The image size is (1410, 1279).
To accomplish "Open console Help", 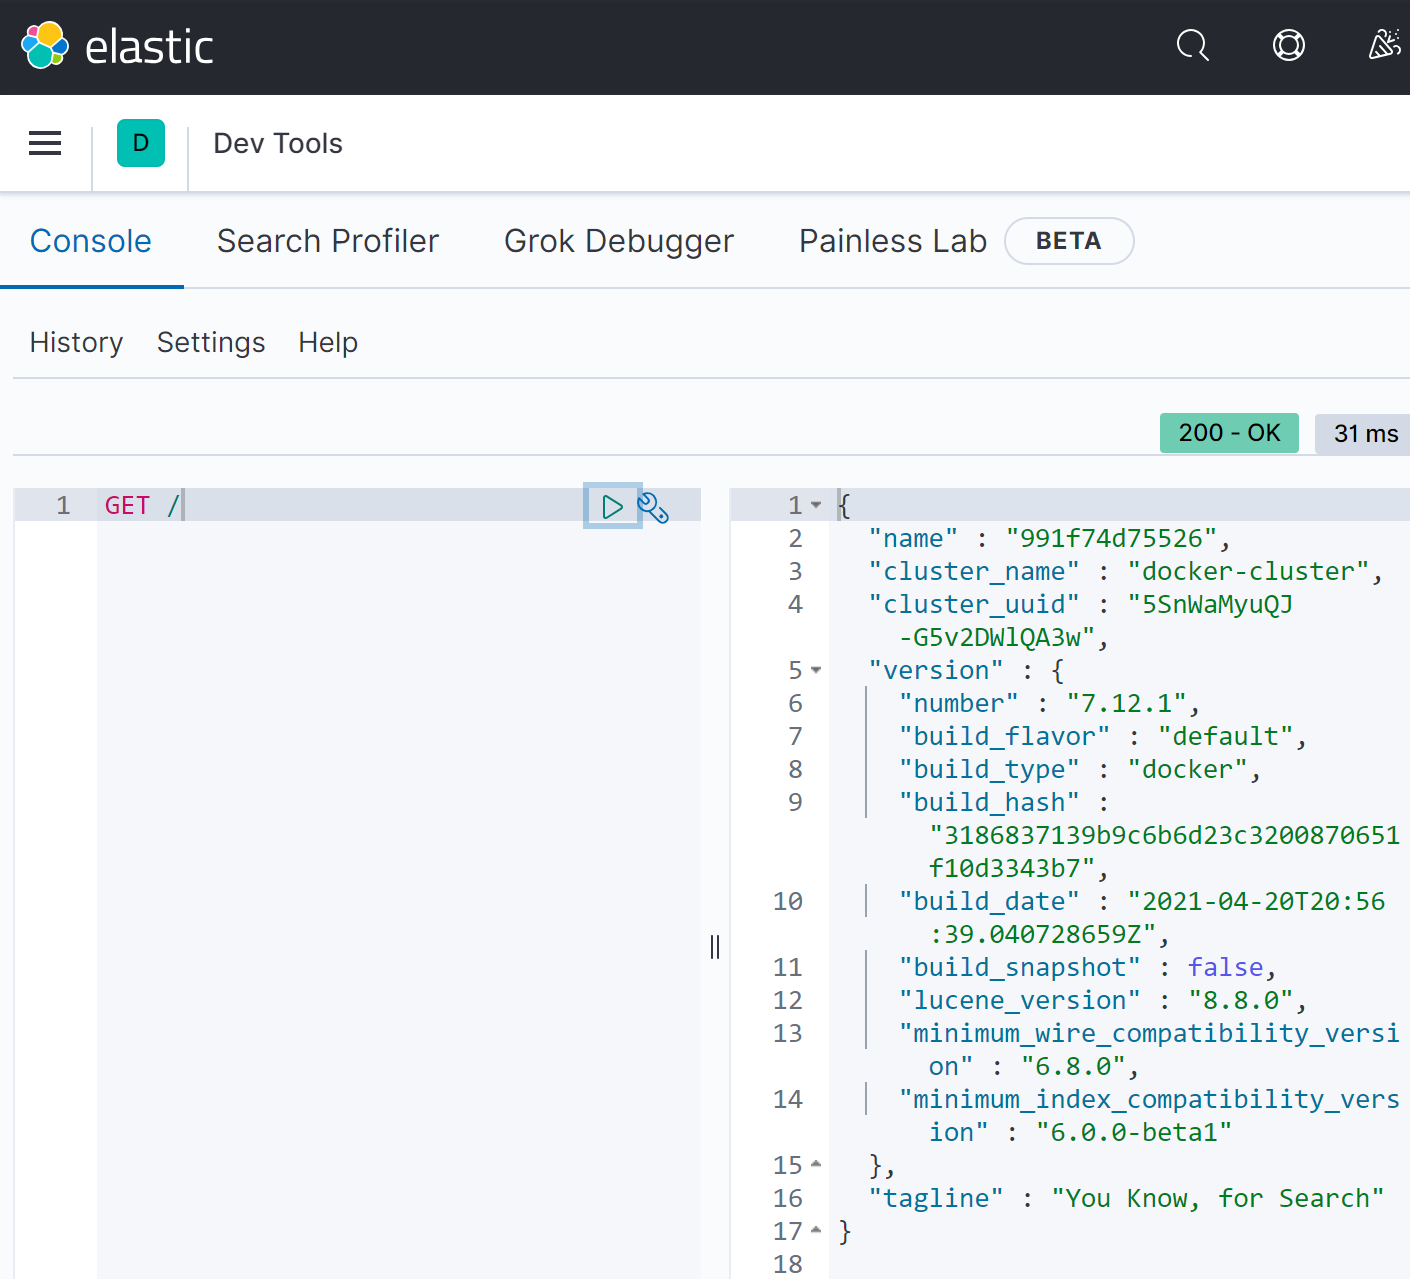I will pos(328,342).
